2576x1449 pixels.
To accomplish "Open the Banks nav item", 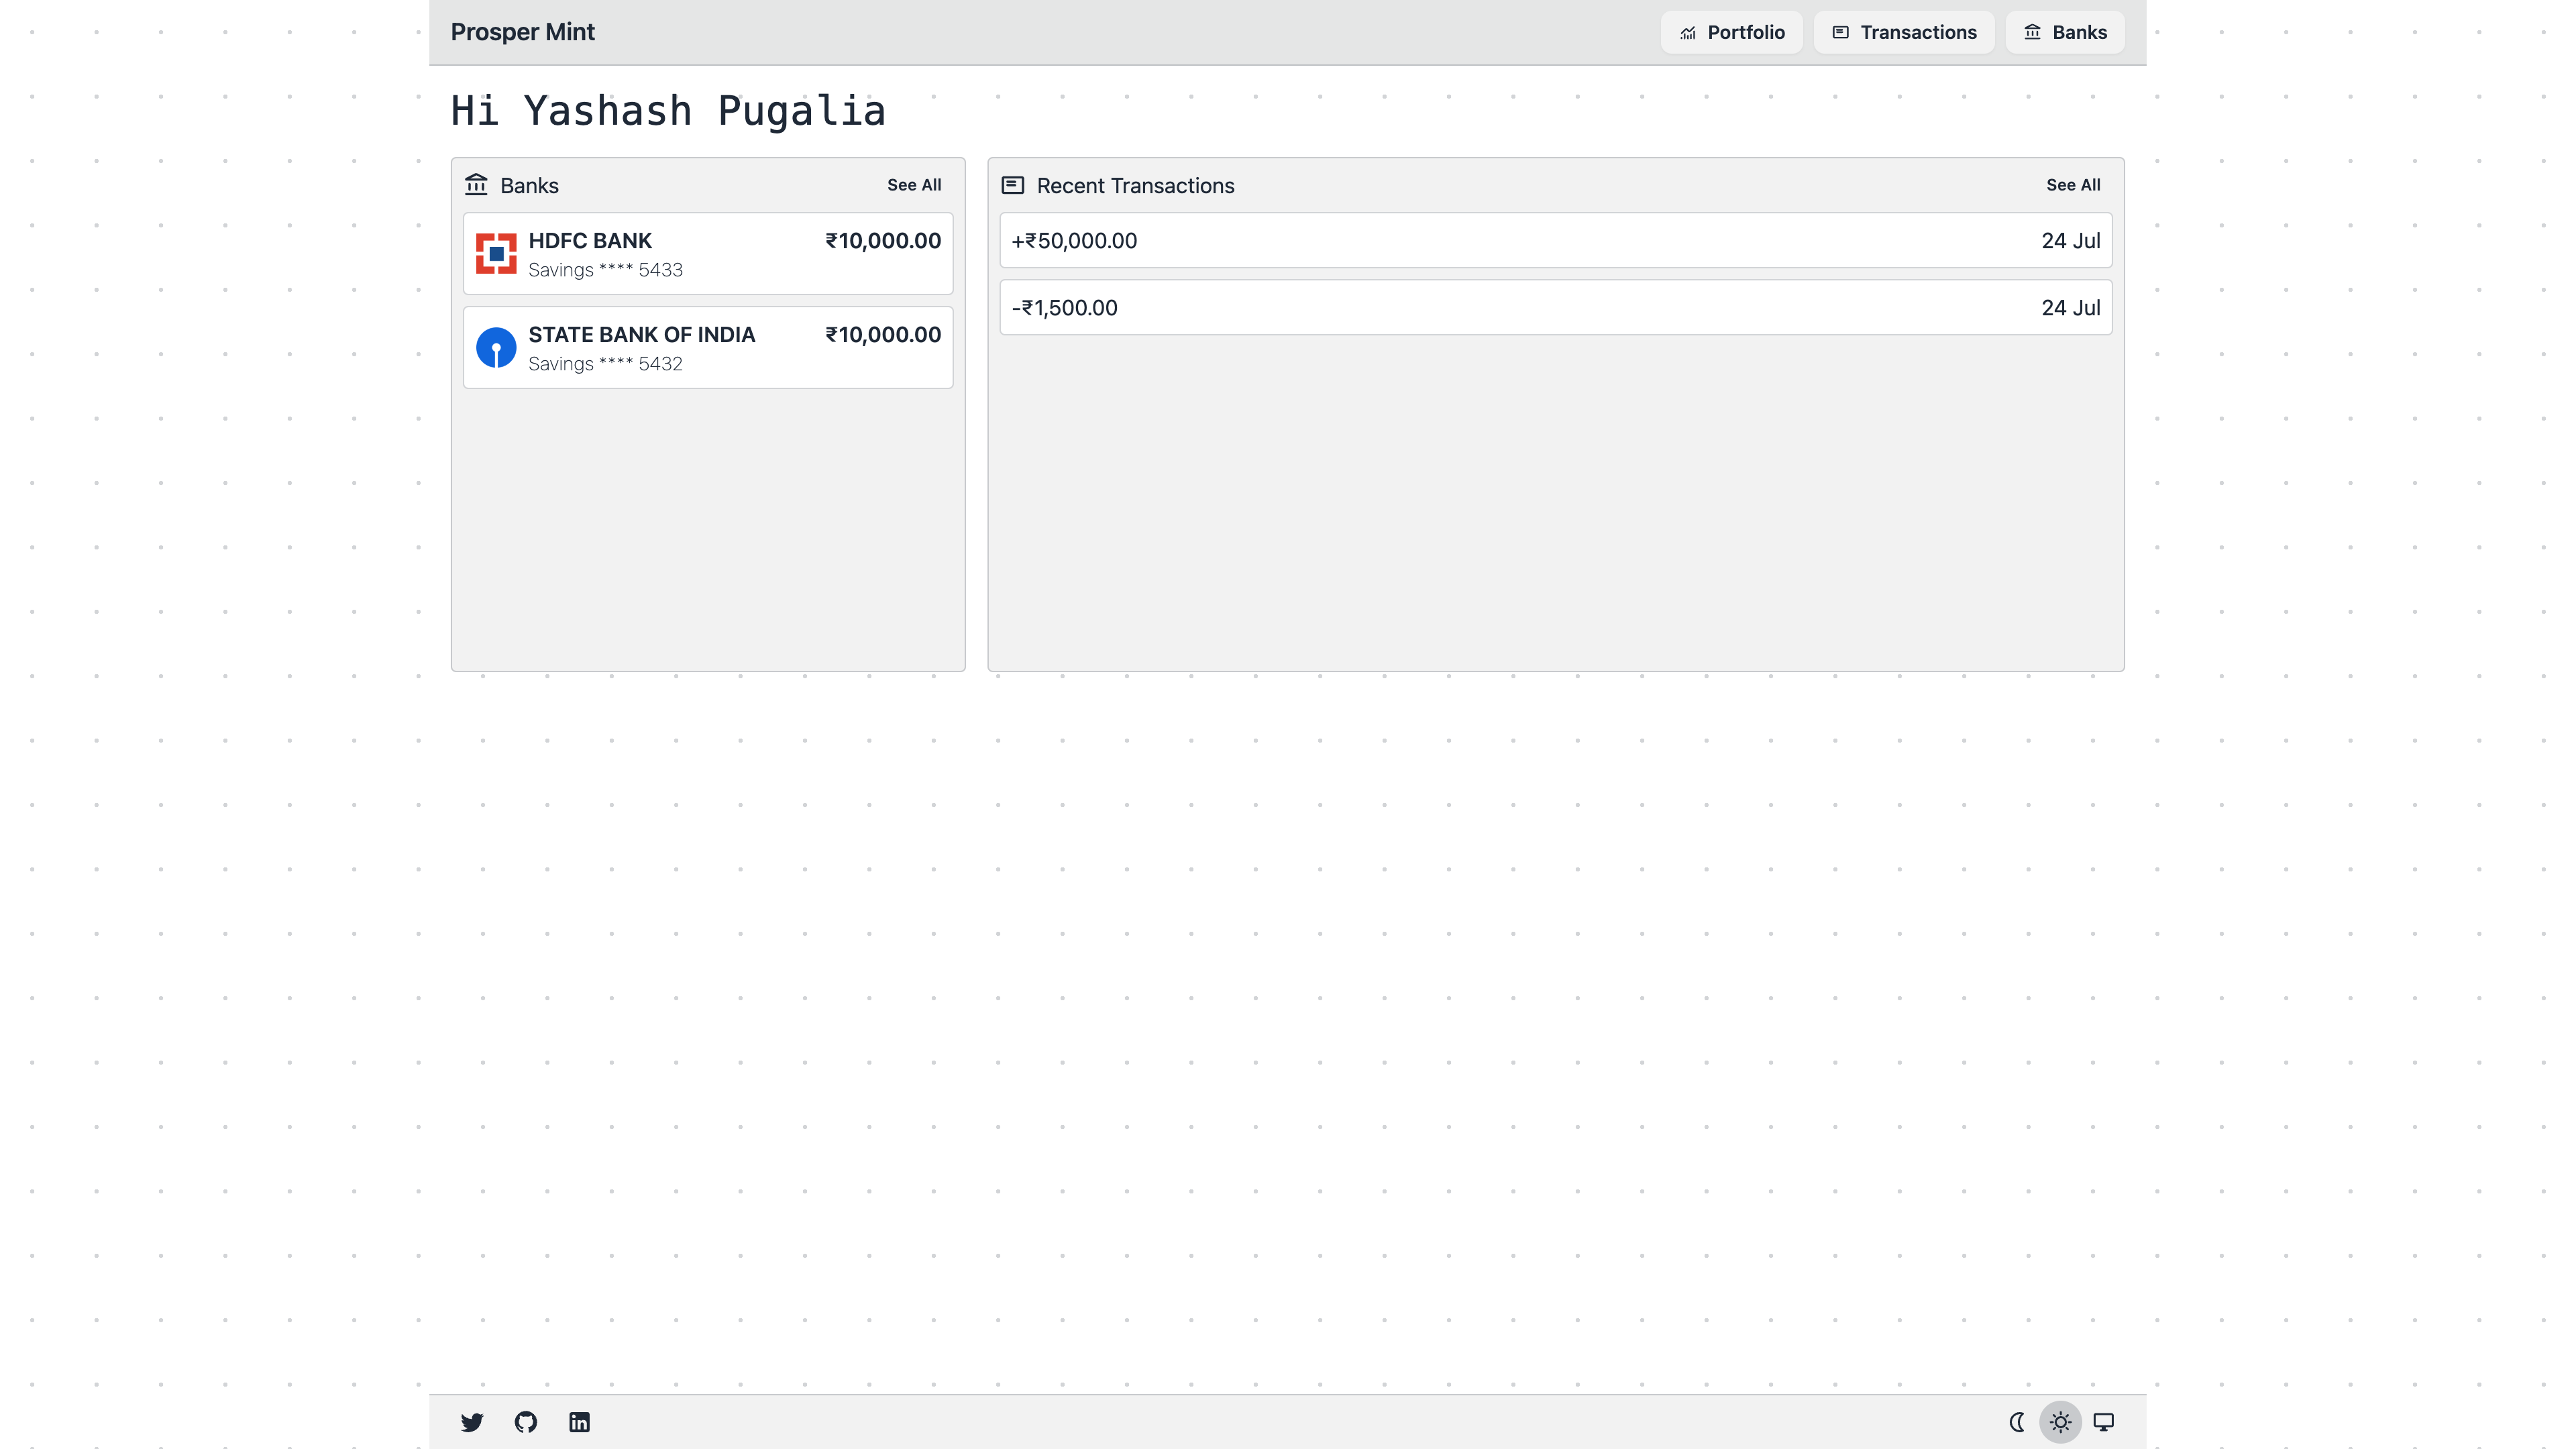I will point(2065,32).
